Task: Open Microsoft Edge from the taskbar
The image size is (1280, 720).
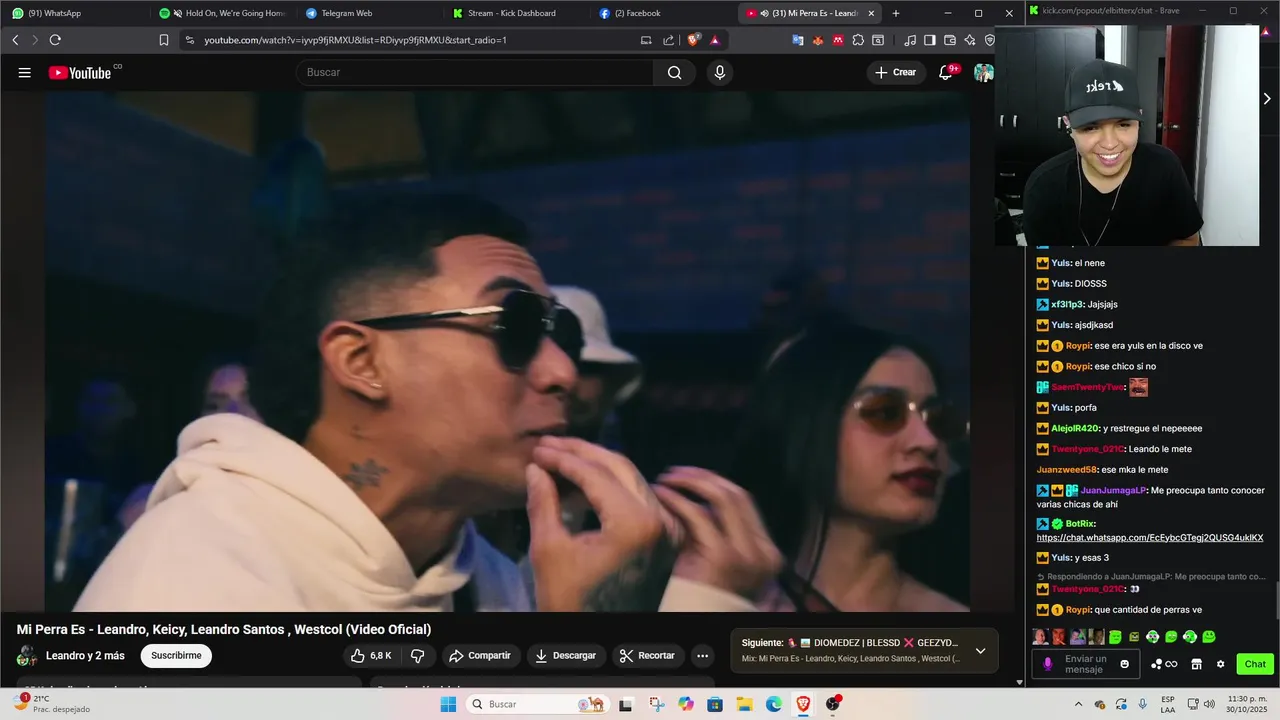Action: tap(774, 704)
